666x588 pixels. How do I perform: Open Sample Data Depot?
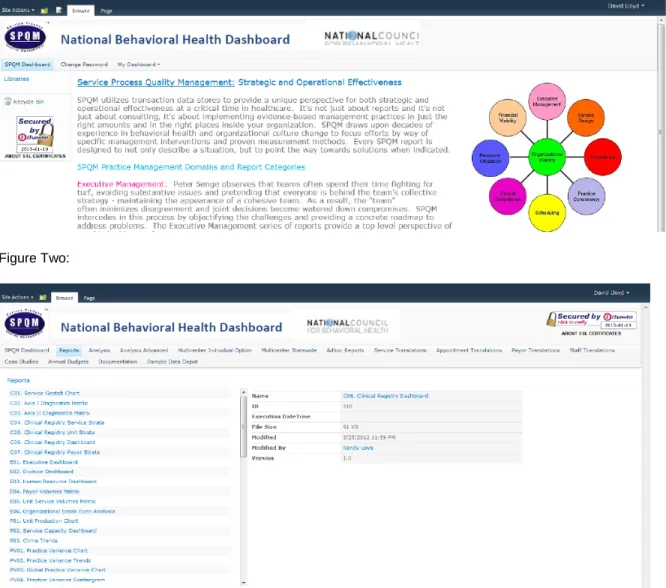coord(172,362)
